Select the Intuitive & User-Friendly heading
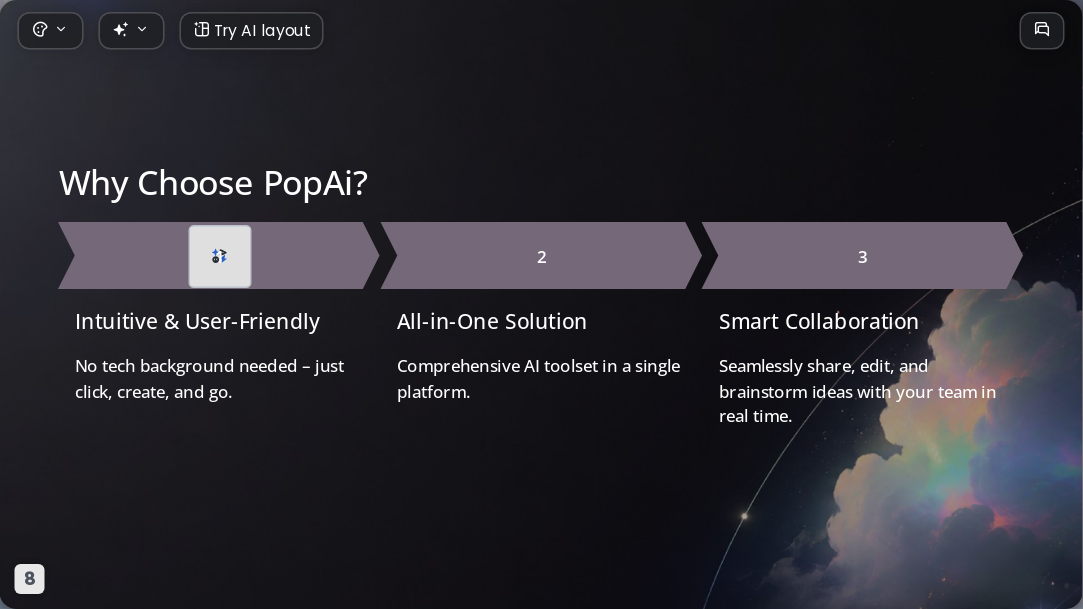 (198, 322)
